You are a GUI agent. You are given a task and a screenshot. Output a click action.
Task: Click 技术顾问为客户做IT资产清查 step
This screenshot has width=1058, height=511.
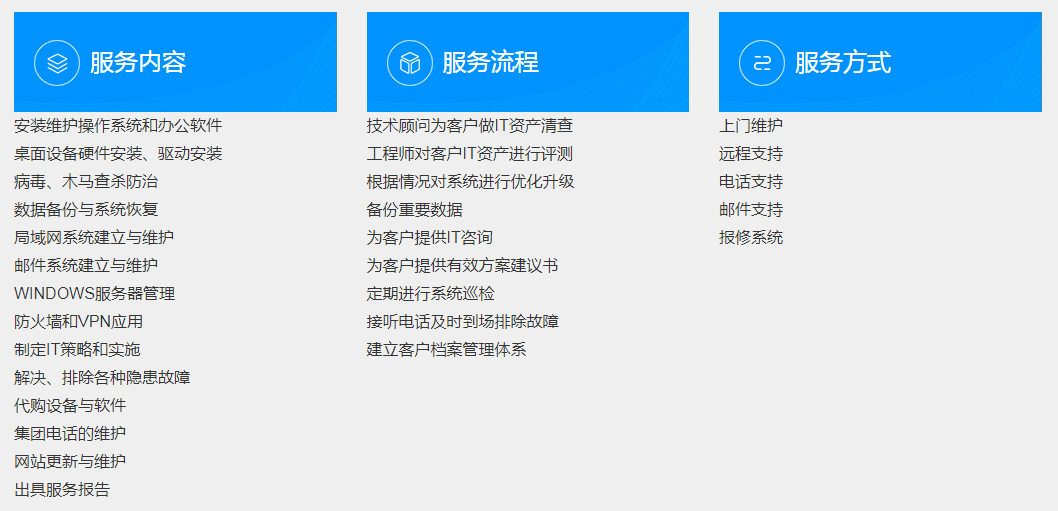coord(470,126)
